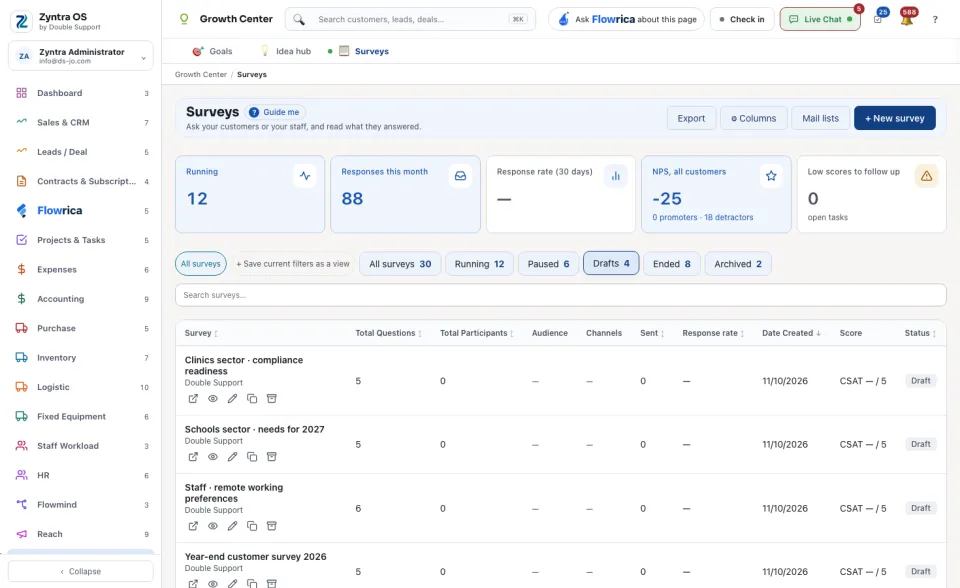Viewport: 960px width, 588px height.
Task: Export the surveys list
Action: [691, 118]
